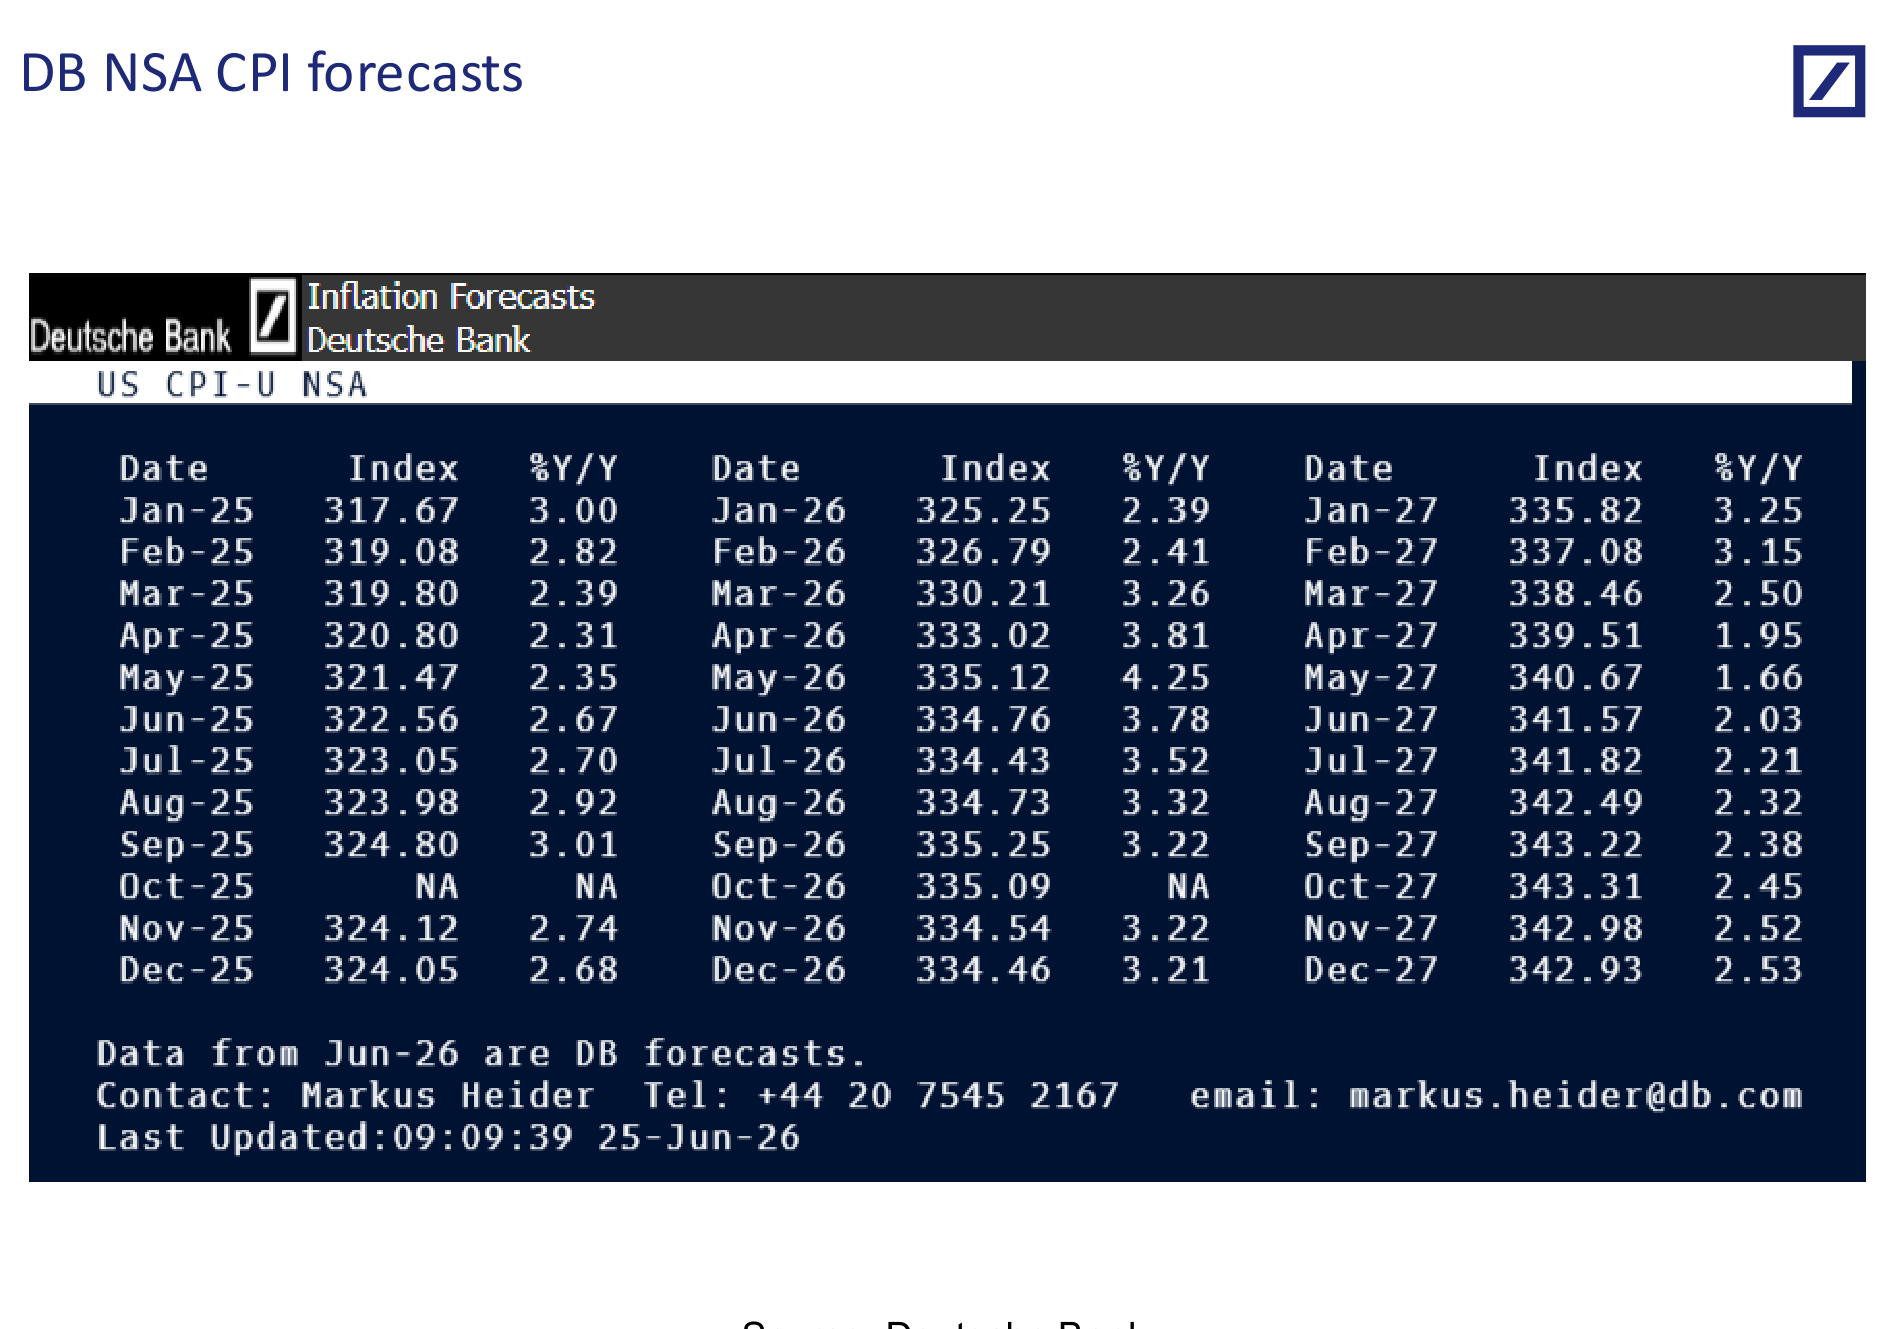Select the May-27 %Y/Y value 1.66
Image resolution: width=1890 pixels, height=1329 pixels.
(x=1758, y=677)
